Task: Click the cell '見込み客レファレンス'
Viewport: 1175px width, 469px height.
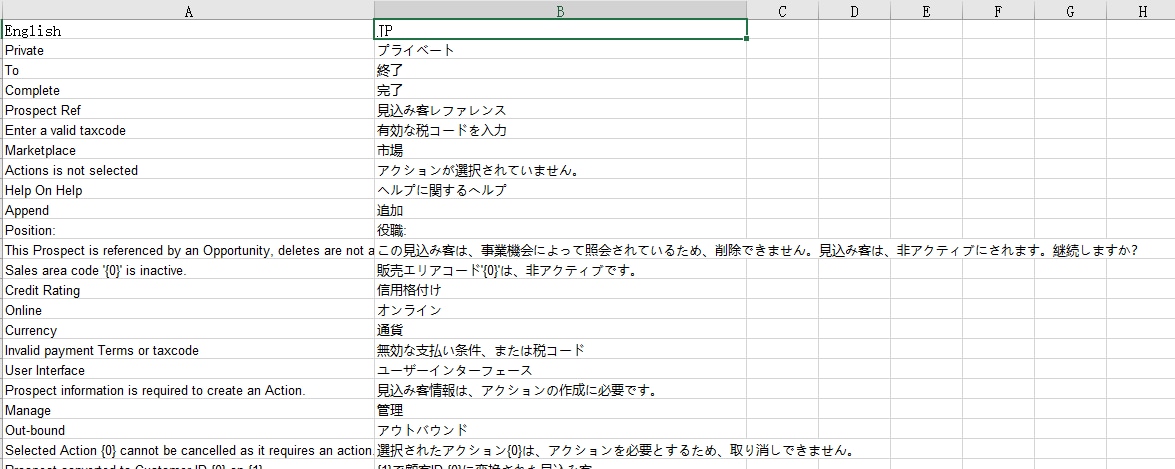Action: tap(561, 110)
